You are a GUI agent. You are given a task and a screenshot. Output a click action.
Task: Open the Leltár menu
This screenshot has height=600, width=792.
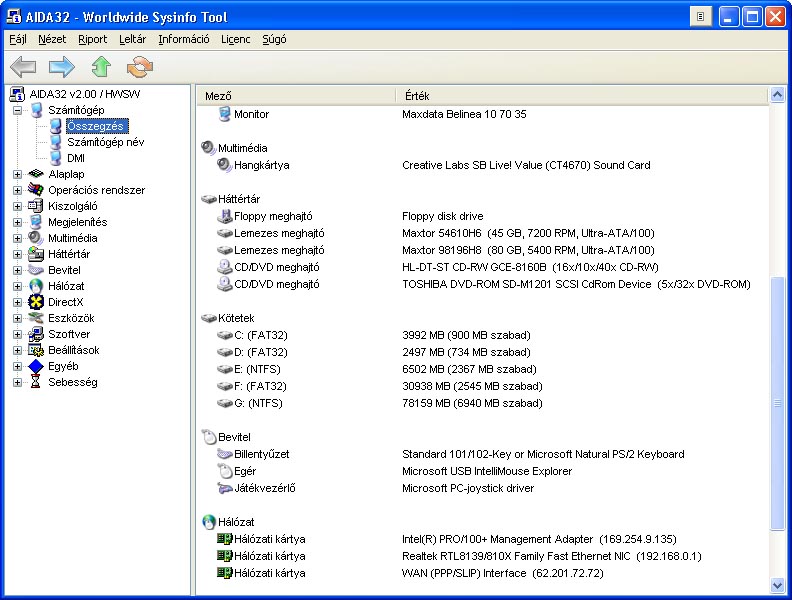click(132, 39)
